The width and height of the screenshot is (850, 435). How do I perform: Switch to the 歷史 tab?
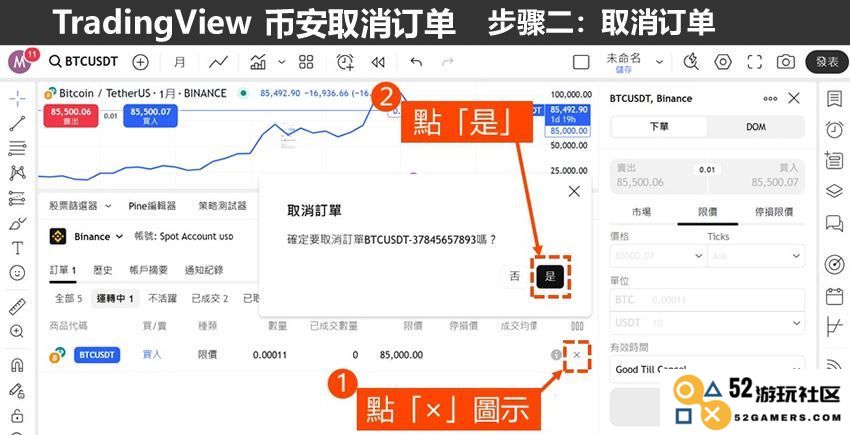click(102, 270)
